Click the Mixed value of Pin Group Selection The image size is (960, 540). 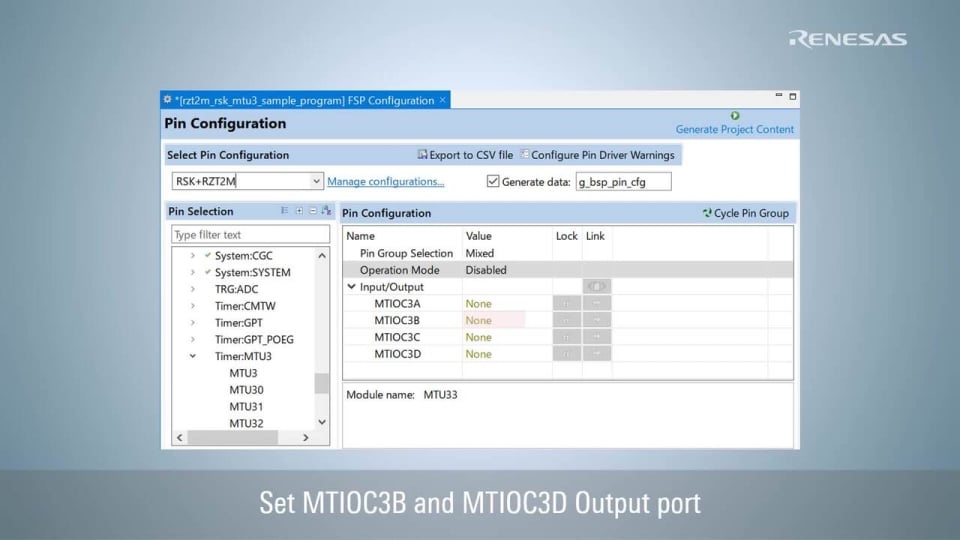[x=479, y=253]
